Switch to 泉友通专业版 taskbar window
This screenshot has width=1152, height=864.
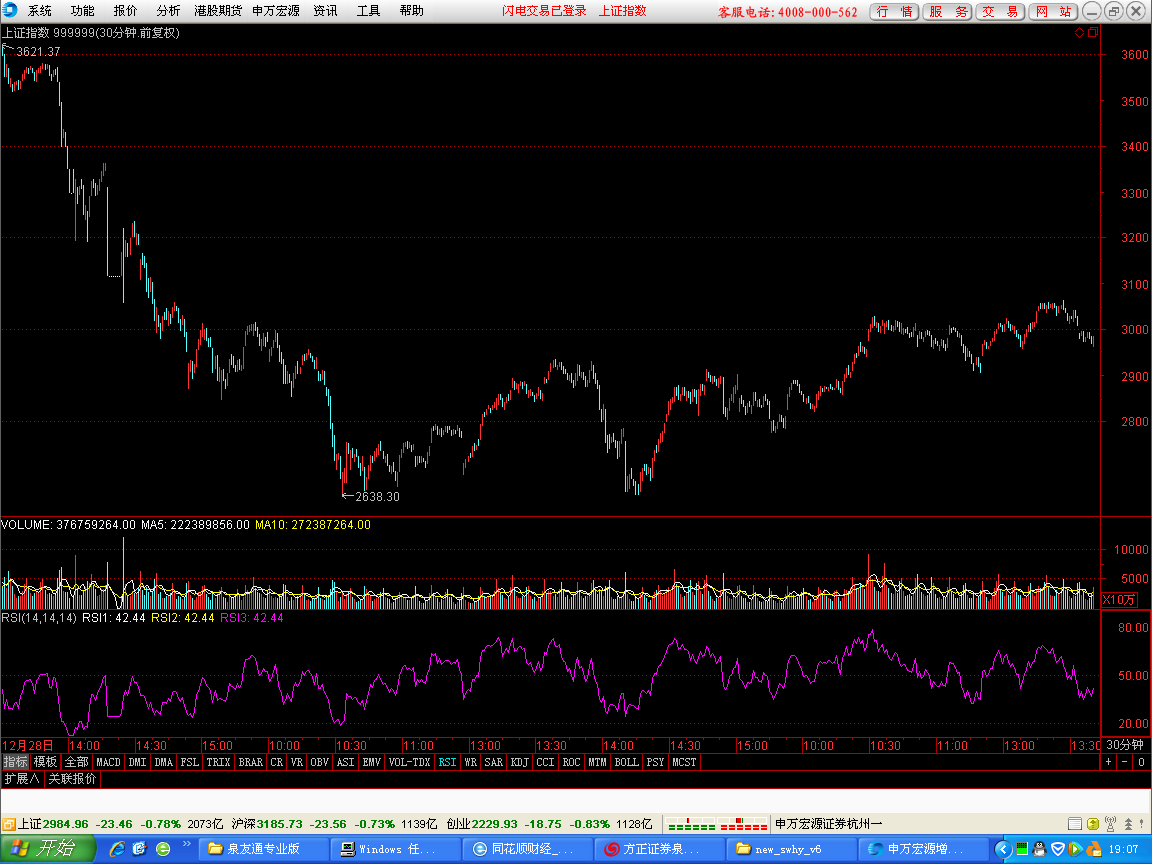point(264,849)
